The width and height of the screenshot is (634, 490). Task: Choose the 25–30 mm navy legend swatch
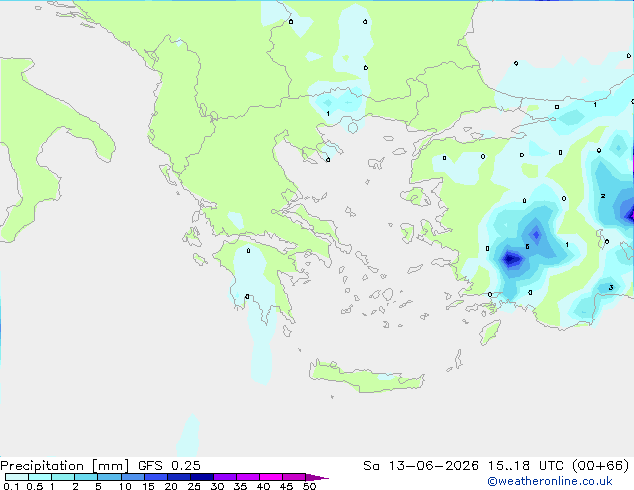[x=202, y=477]
